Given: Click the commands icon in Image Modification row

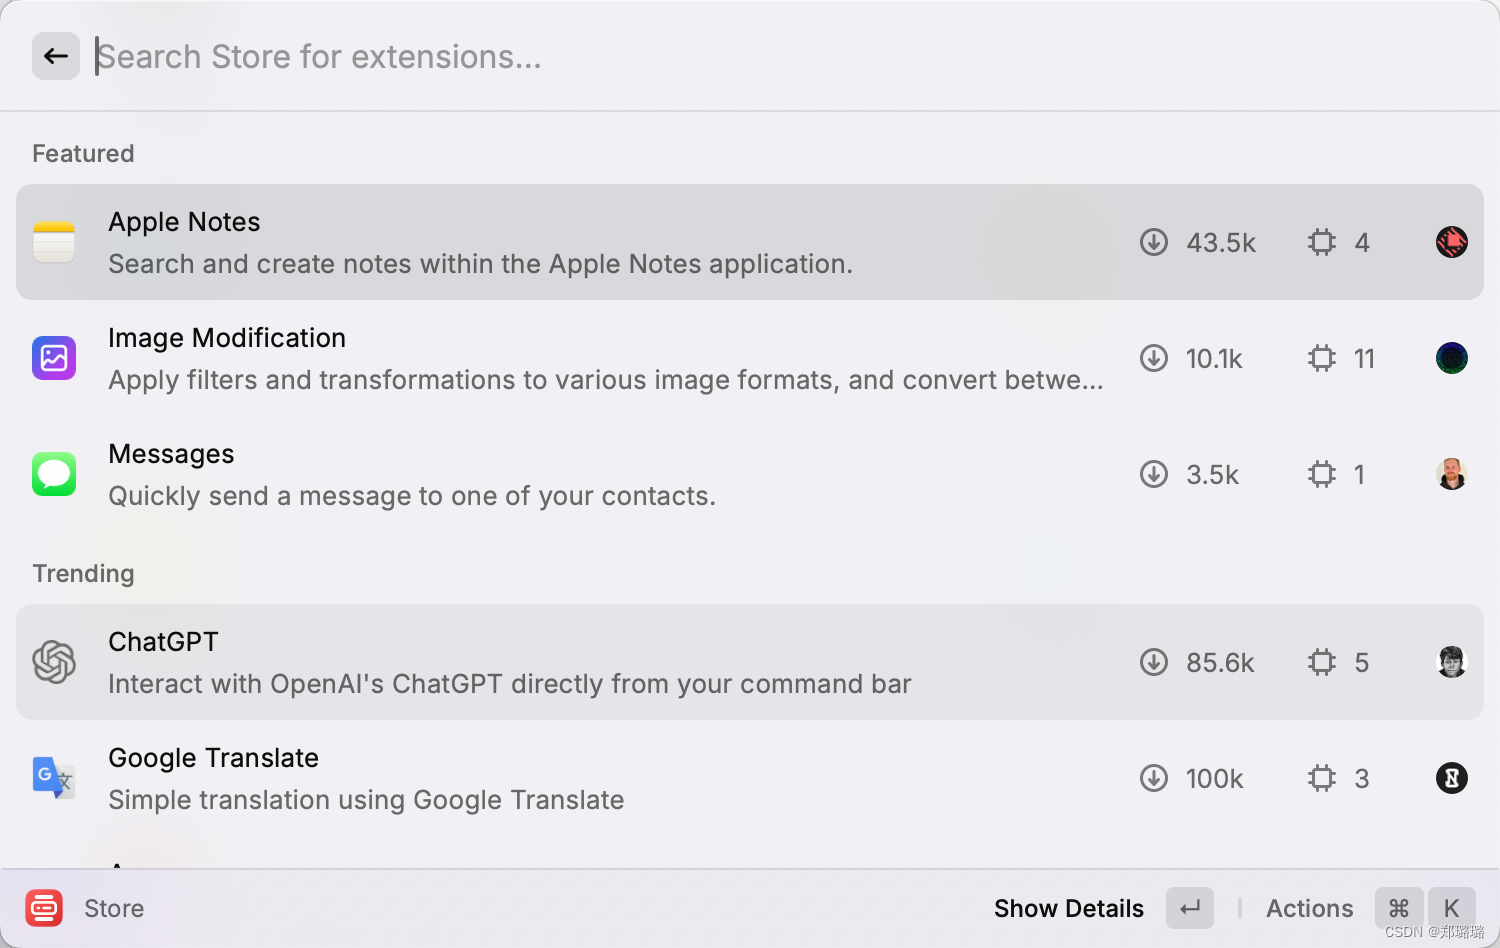Looking at the screenshot, I should 1322,358.
